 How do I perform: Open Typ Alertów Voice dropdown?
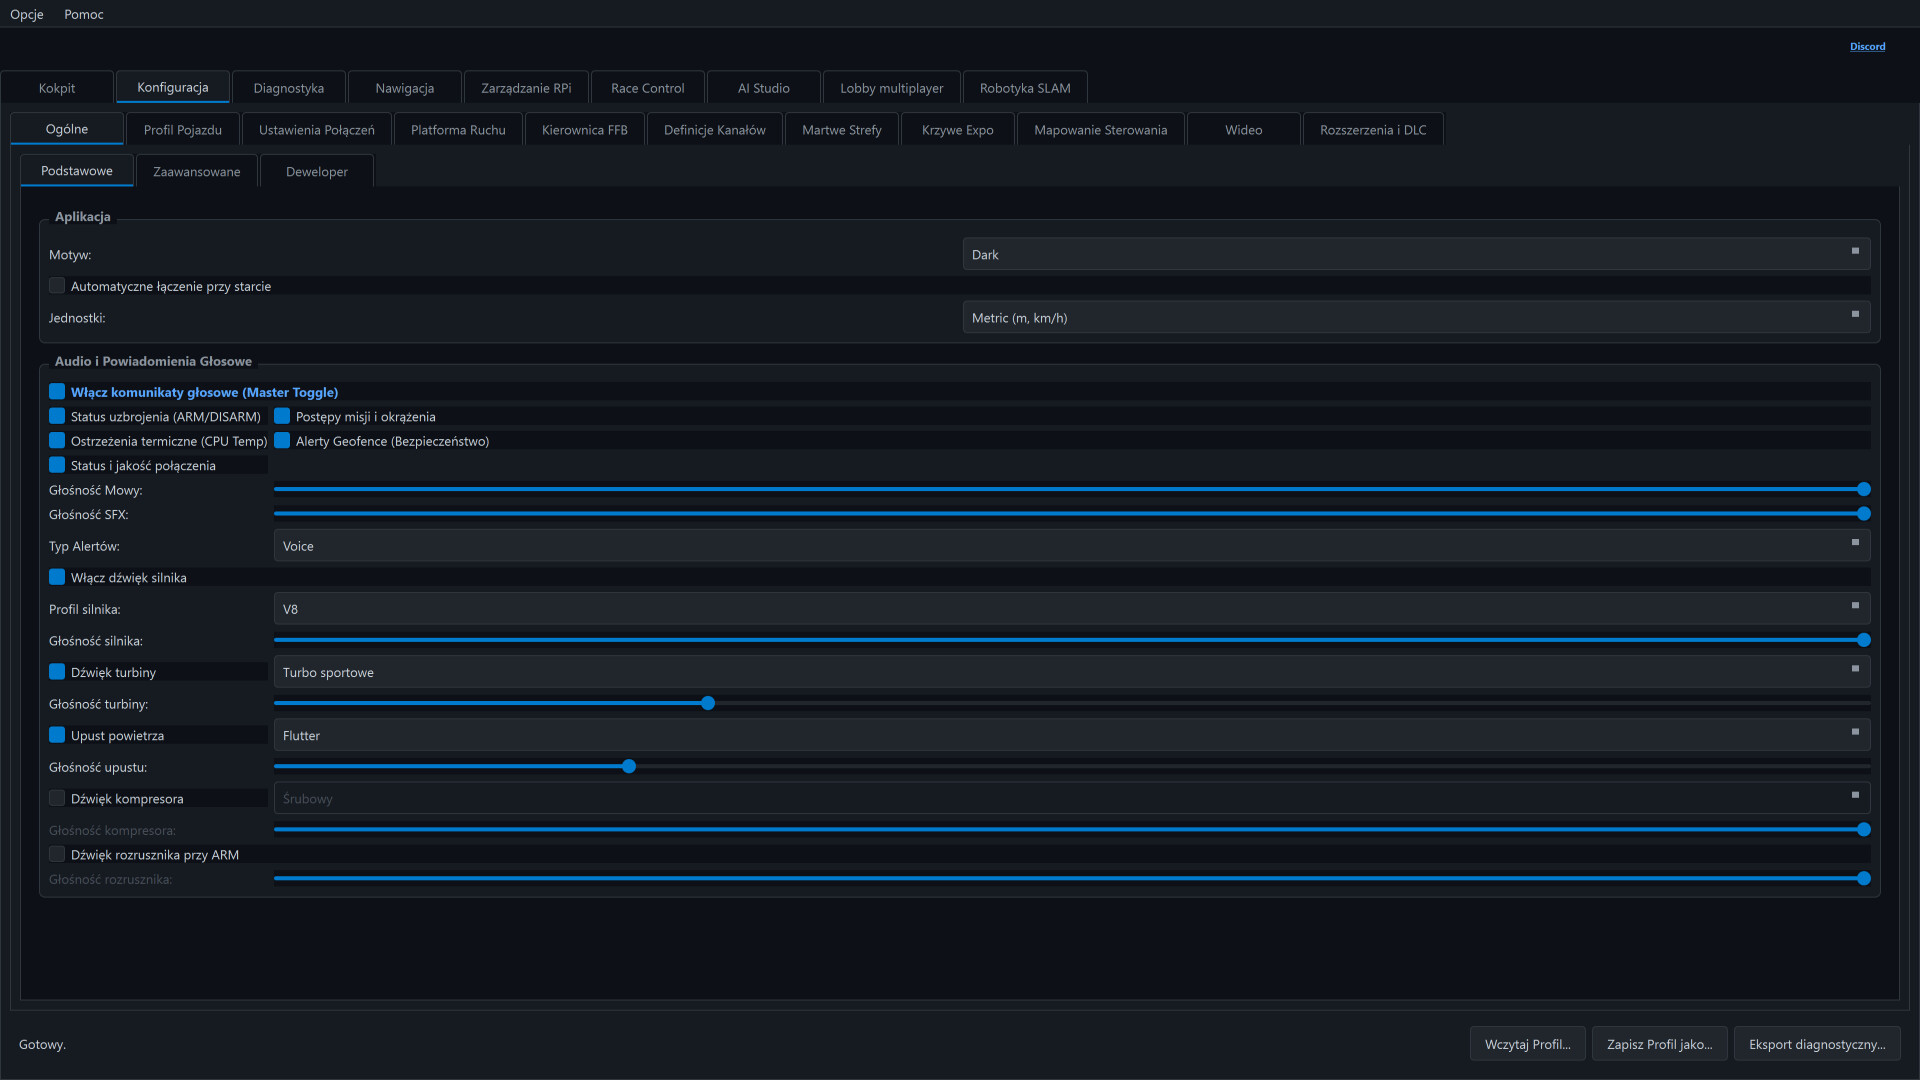tap(1072, 545)
